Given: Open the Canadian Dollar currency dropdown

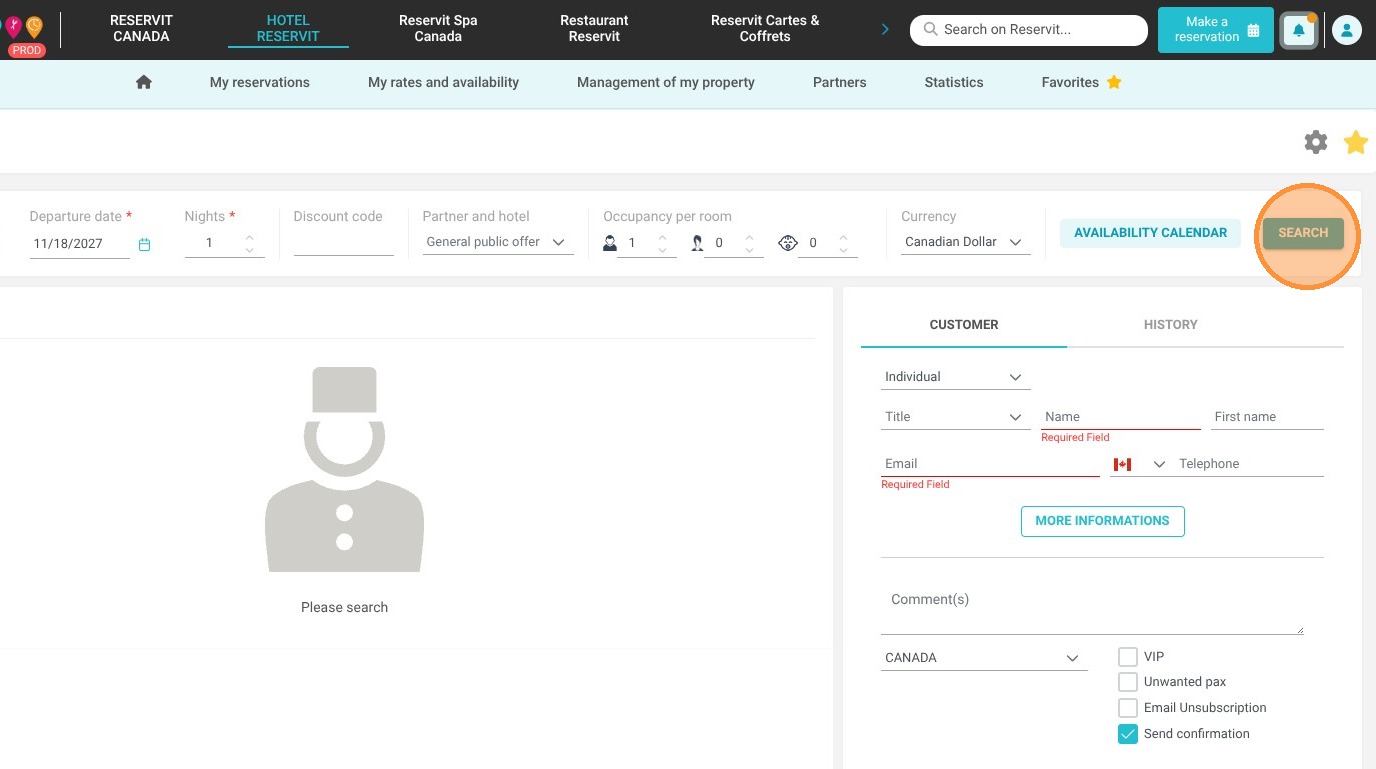Looking at the screenshot, I should coord(965,242).
